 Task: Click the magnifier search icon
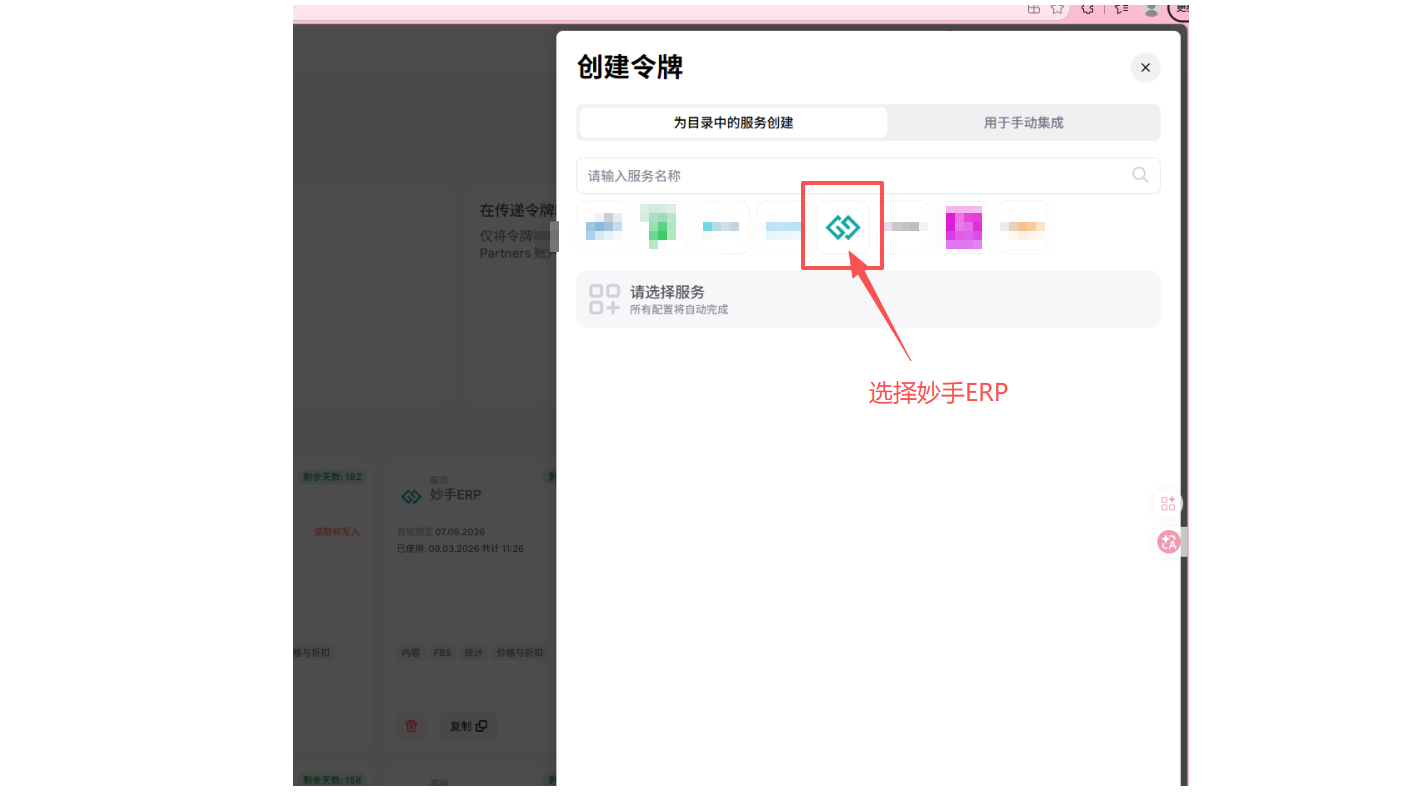tap(1140, 175)
